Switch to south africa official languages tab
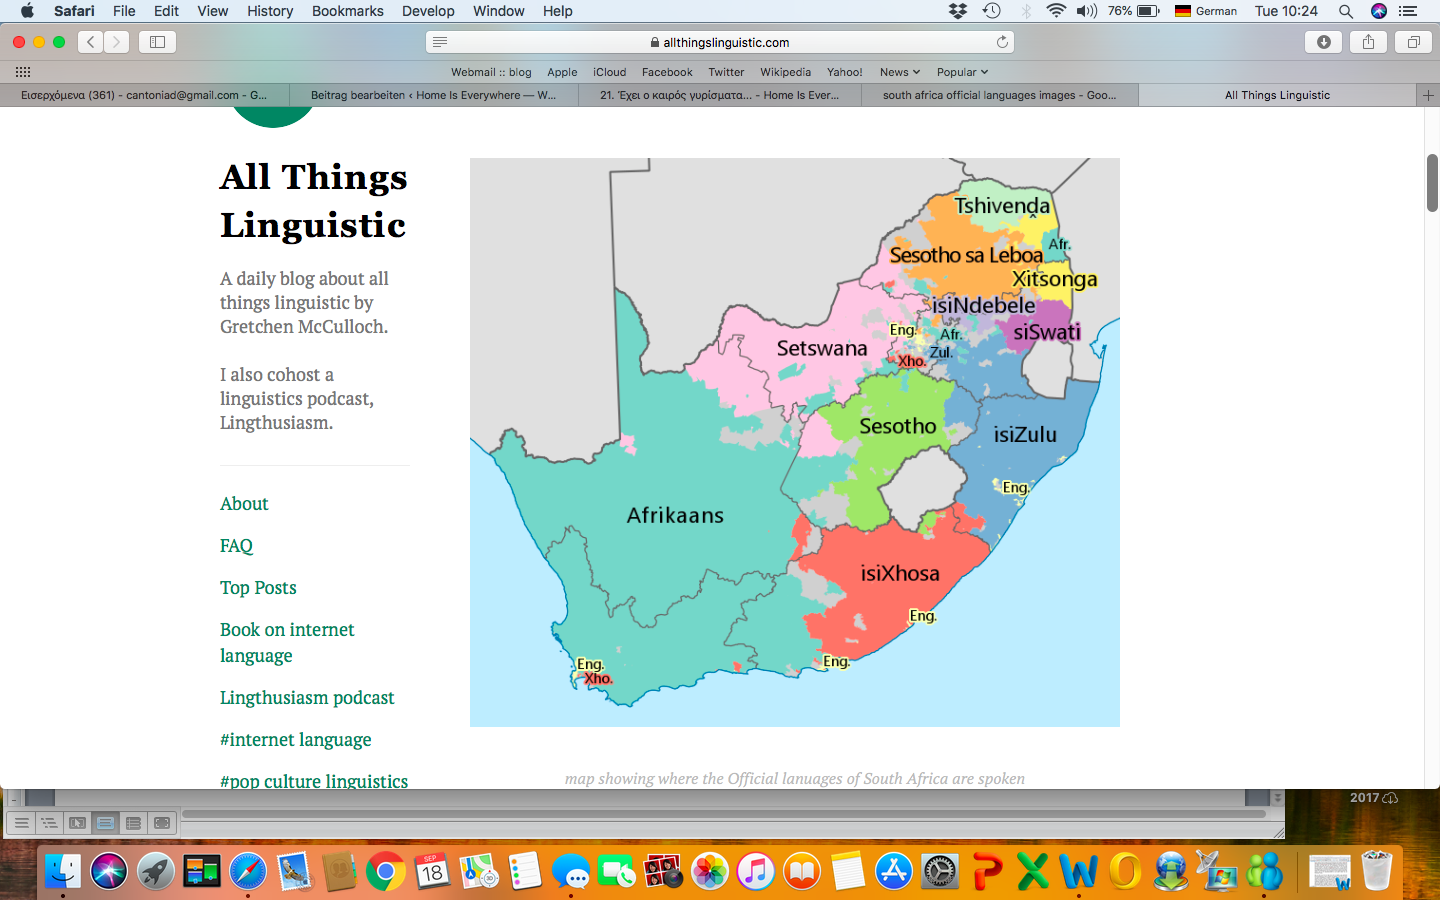This screenshot has width=1440, height=900. (x=999, y=95)
